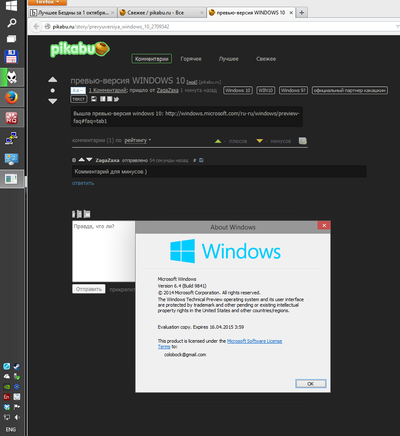Click the blue gear tray icon
This screenshot has width=400, height=436.
[x=17, y=387]
